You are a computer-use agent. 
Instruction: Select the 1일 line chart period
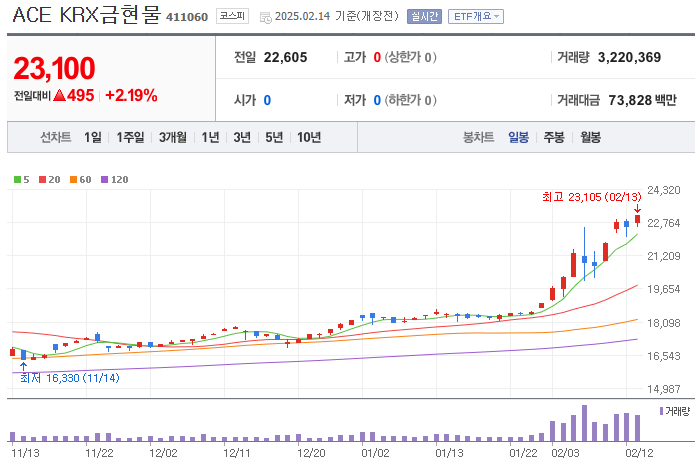pyautogui.click(x=93, y=137)
